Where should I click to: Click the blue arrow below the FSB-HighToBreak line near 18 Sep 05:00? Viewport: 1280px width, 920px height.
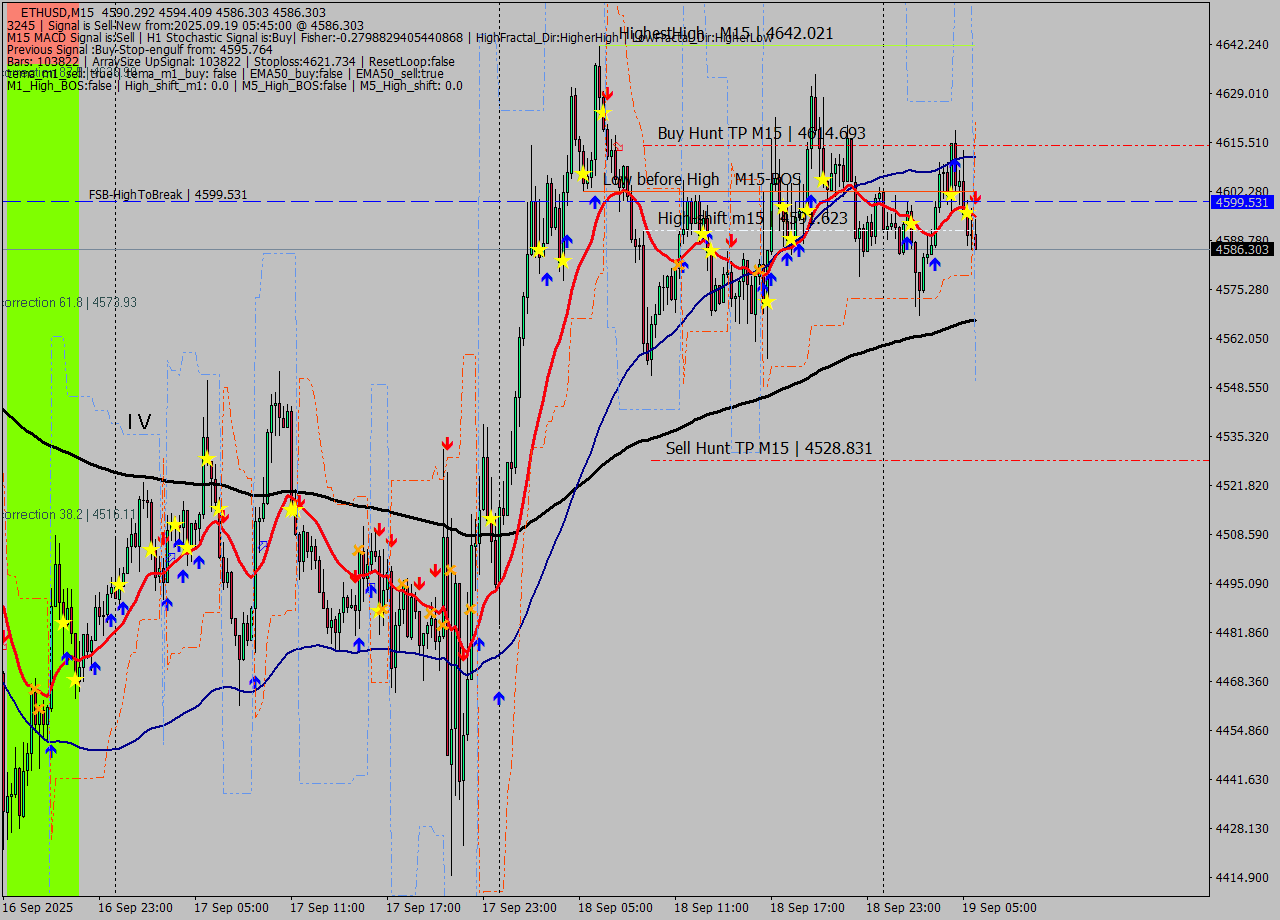[x=595, y=202]
